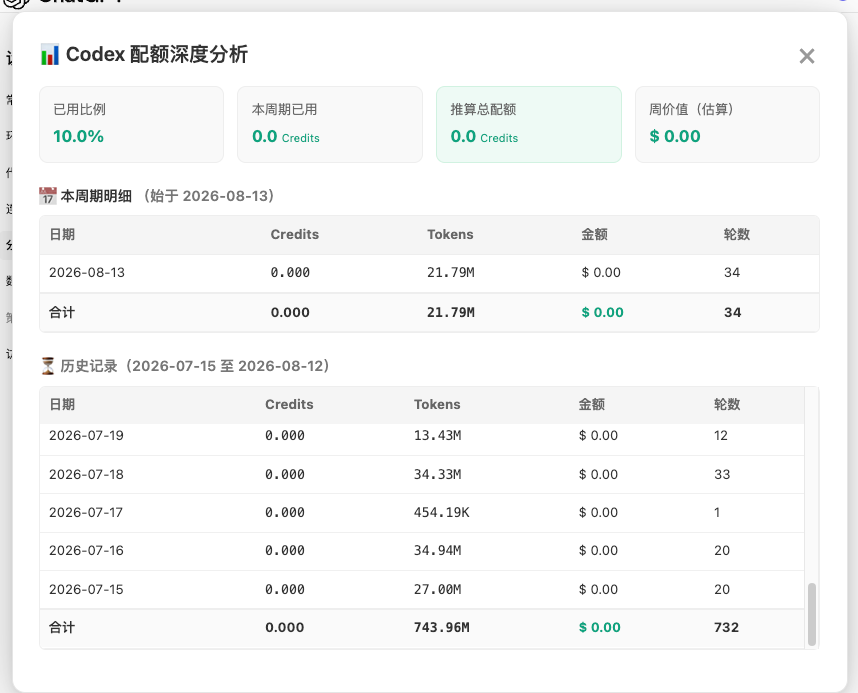Click the 2026-07-17 history row date
Image resolution: width=858 pixels, height=693 pixels.
click(86, 513)
